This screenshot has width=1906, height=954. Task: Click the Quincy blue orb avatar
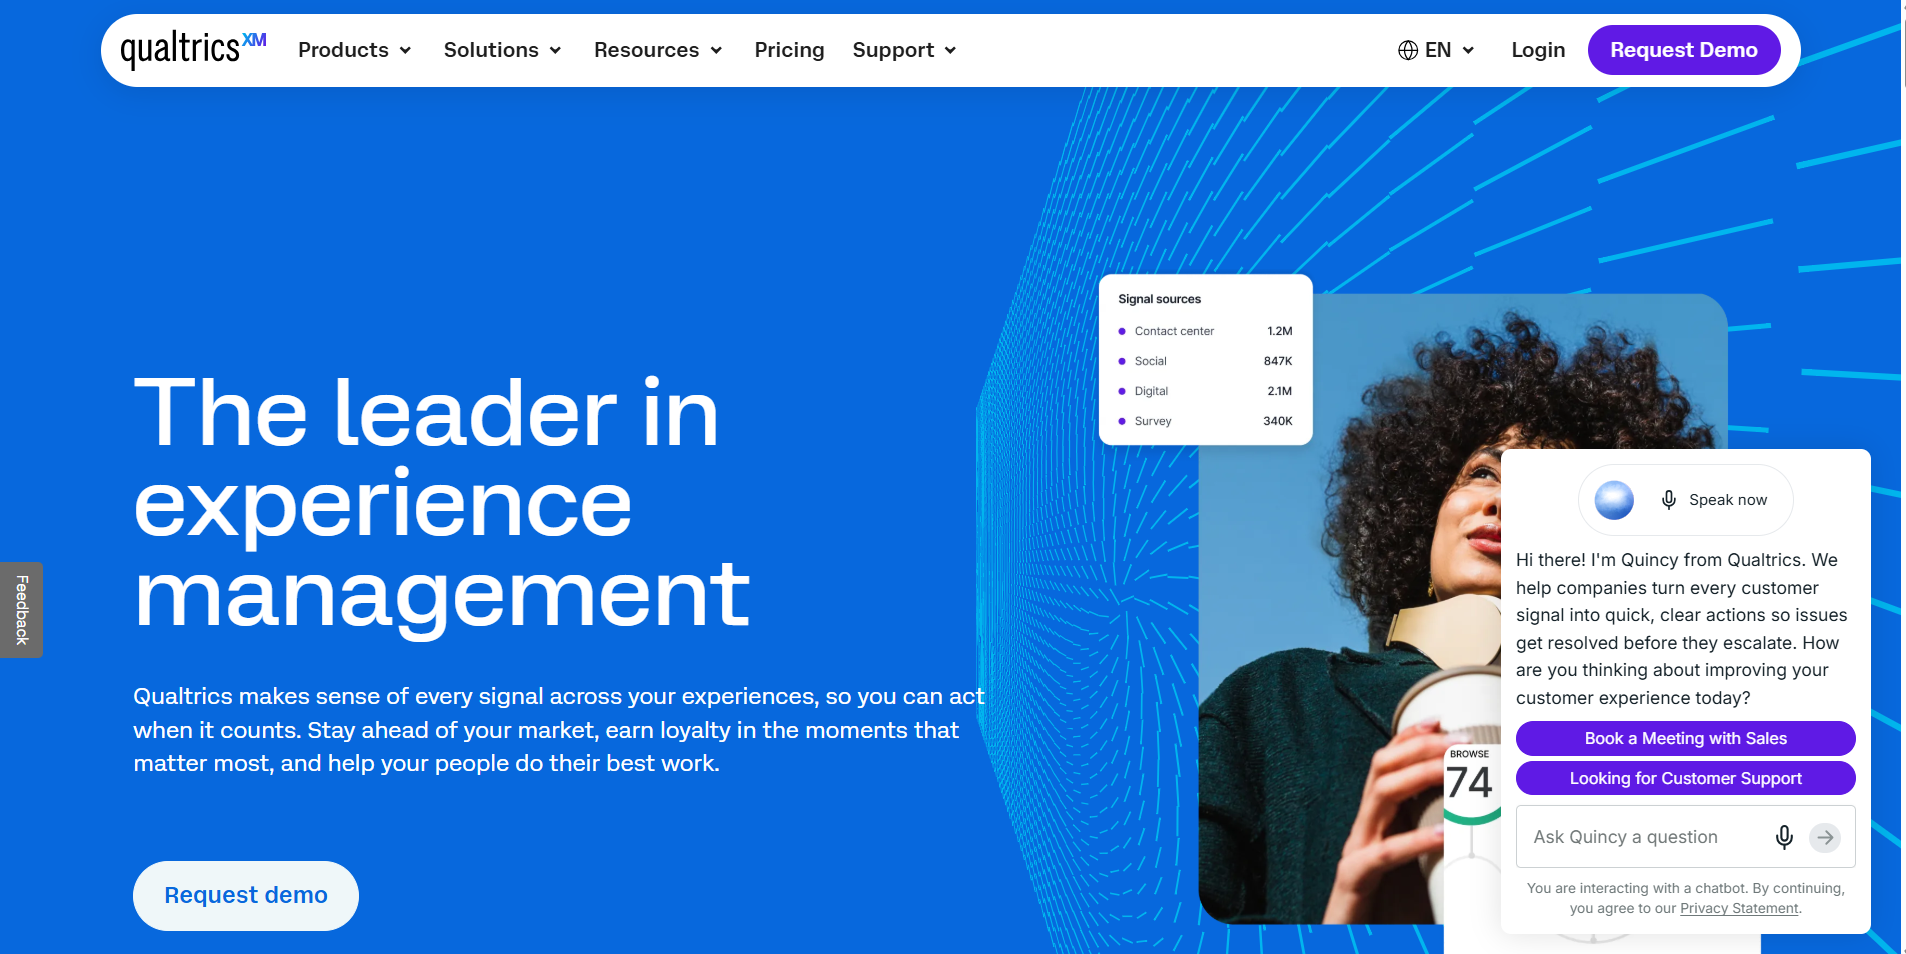click(x=1614, y=500)
